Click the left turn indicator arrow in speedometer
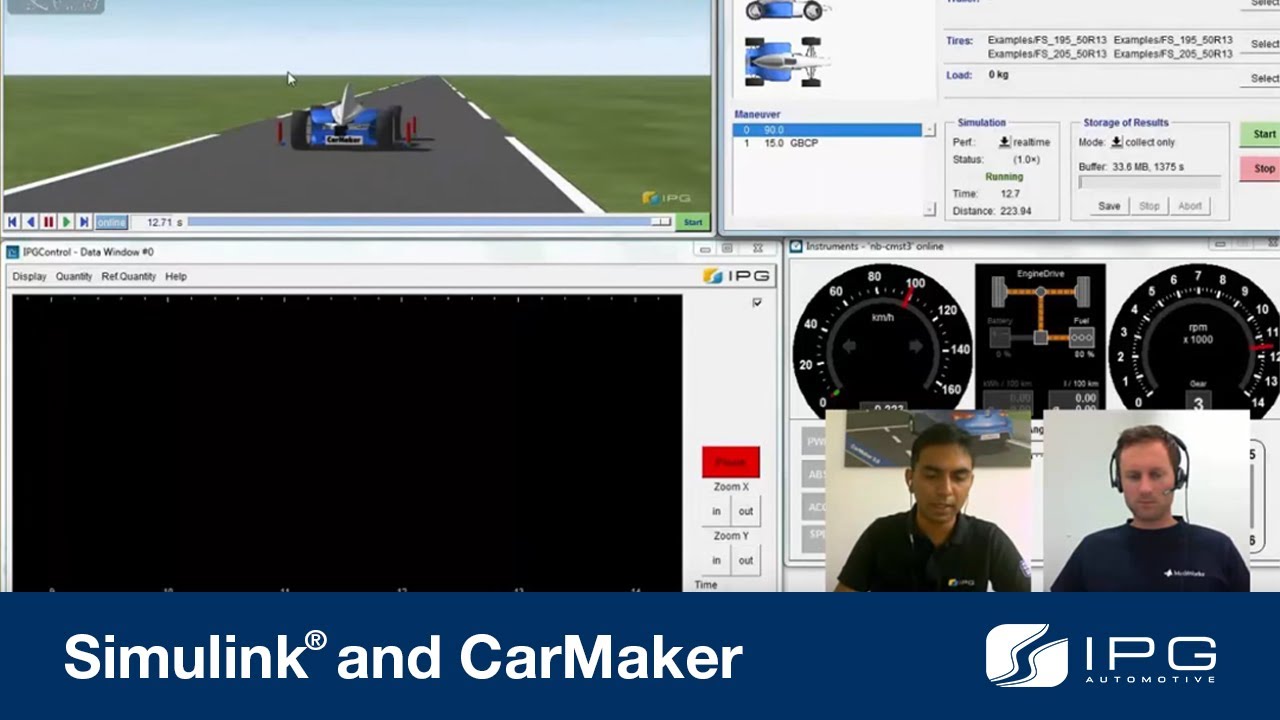Viewport: 1280px width, 720px height. tap(849, 347)
